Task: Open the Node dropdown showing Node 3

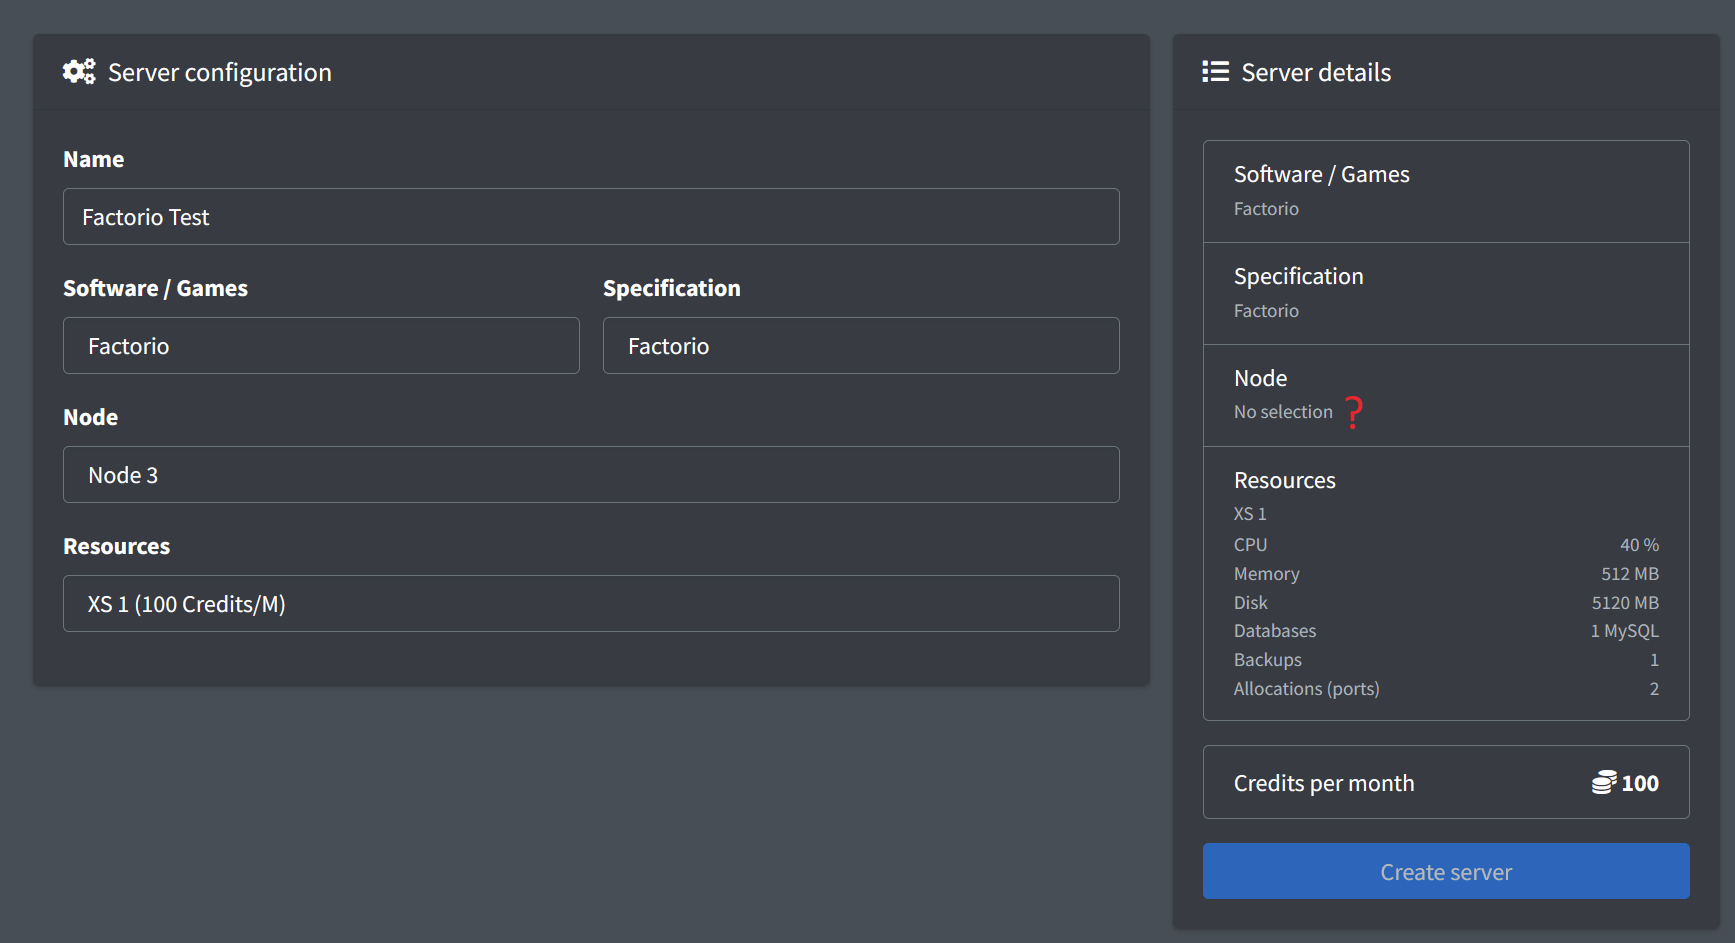Action: coord(590,474)
